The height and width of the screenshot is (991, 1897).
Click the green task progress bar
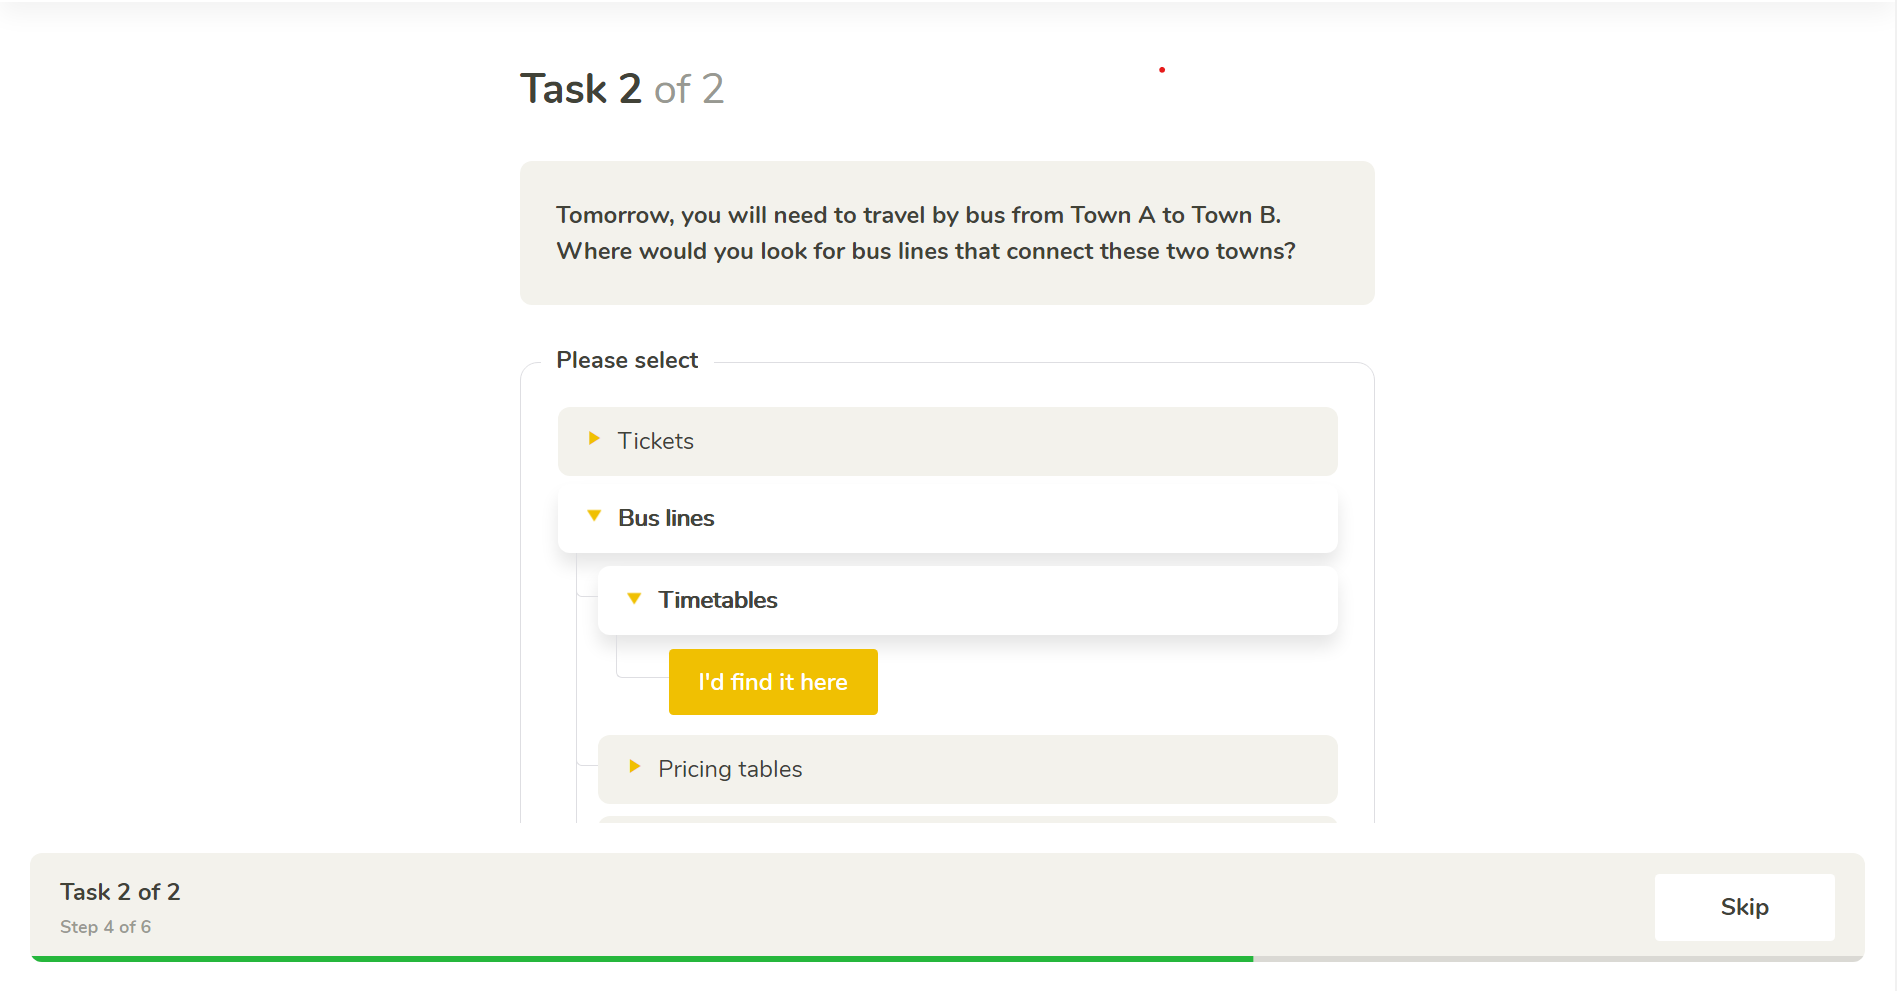pos(642,959)
